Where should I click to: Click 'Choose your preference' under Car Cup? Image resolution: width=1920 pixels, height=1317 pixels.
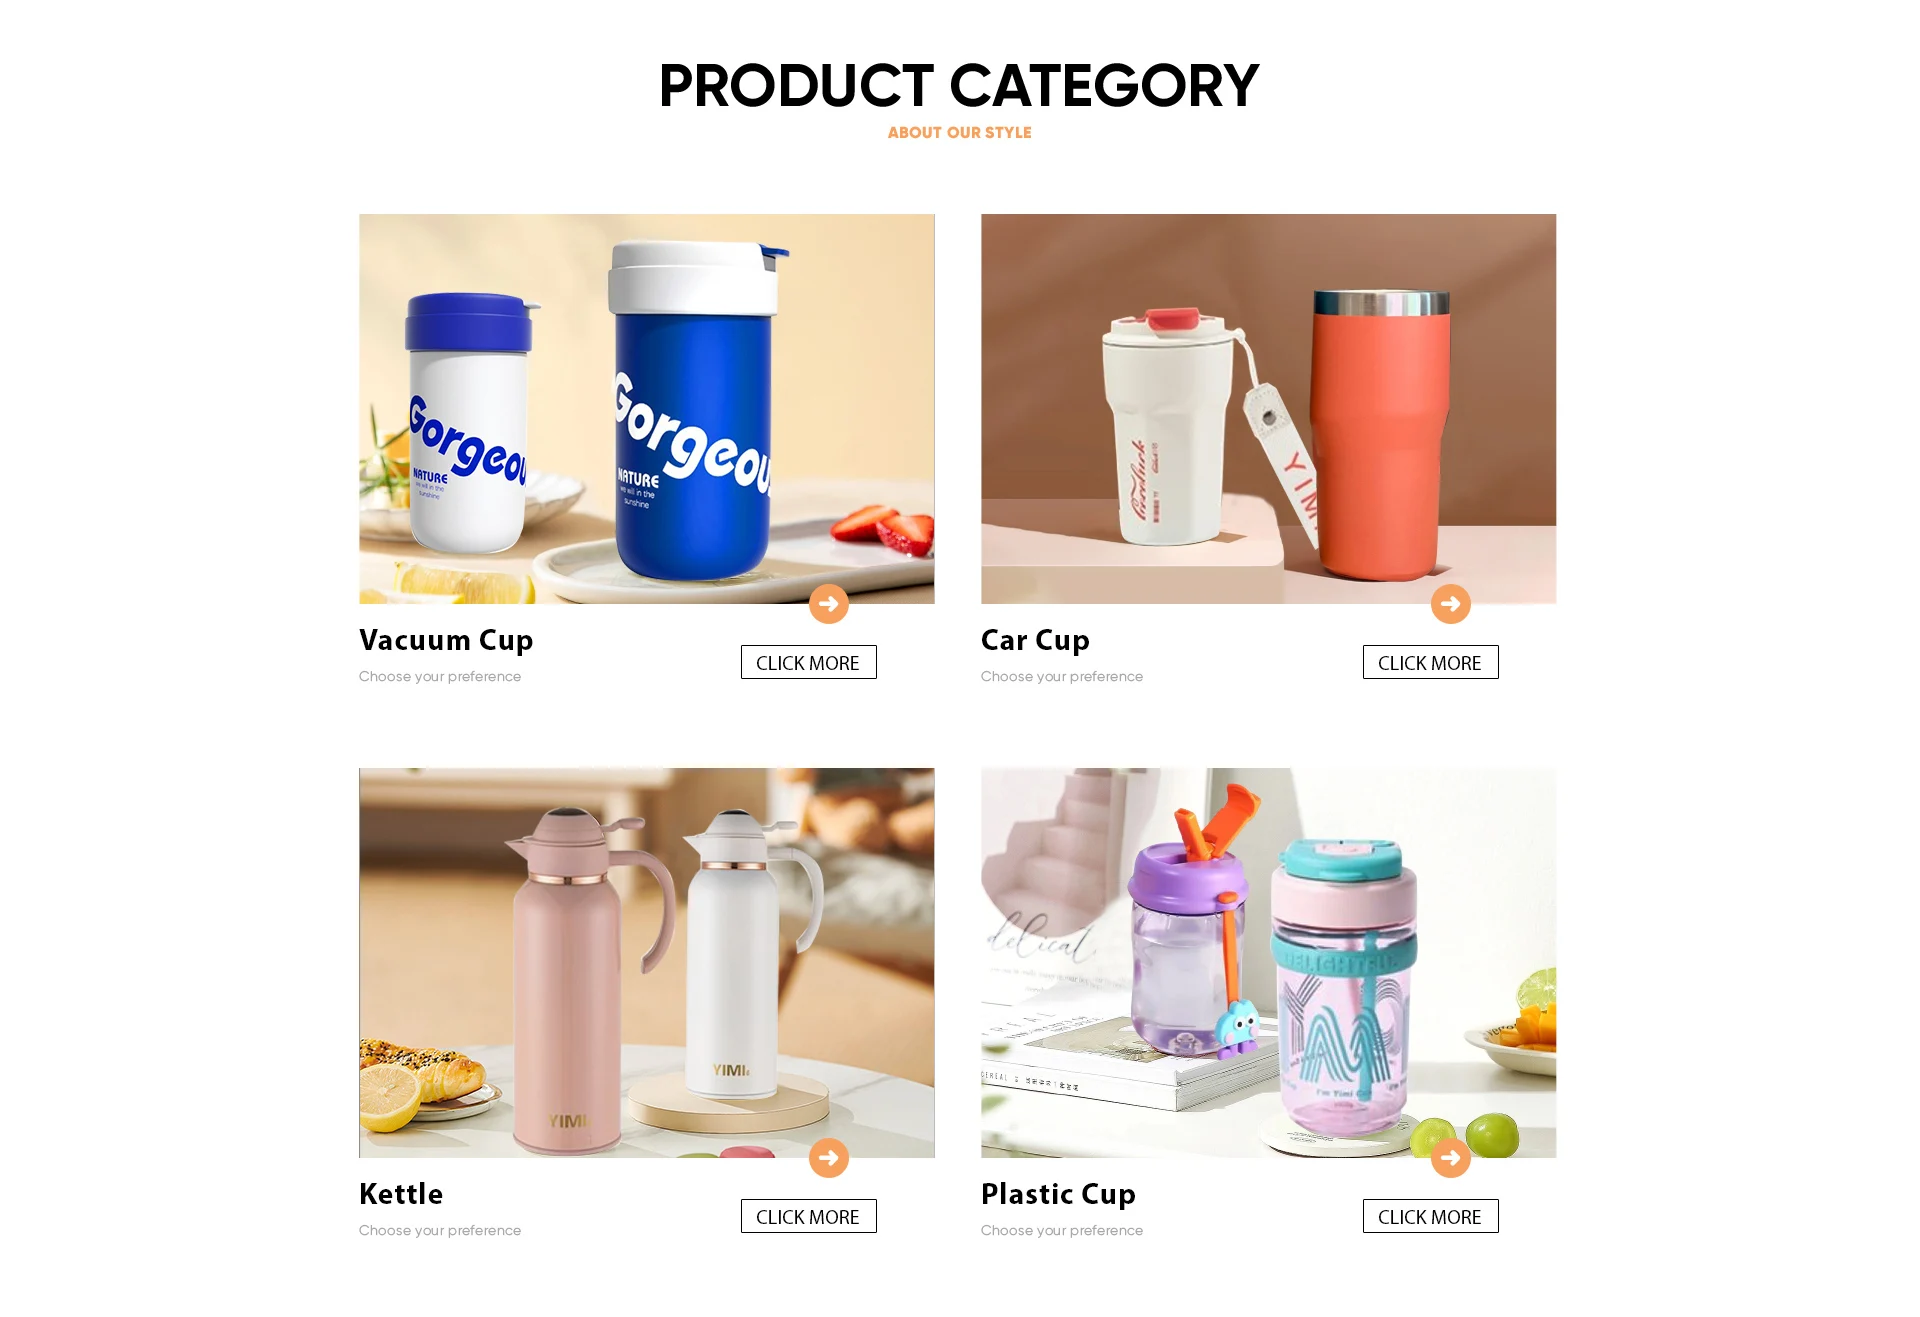point(1062,677)
